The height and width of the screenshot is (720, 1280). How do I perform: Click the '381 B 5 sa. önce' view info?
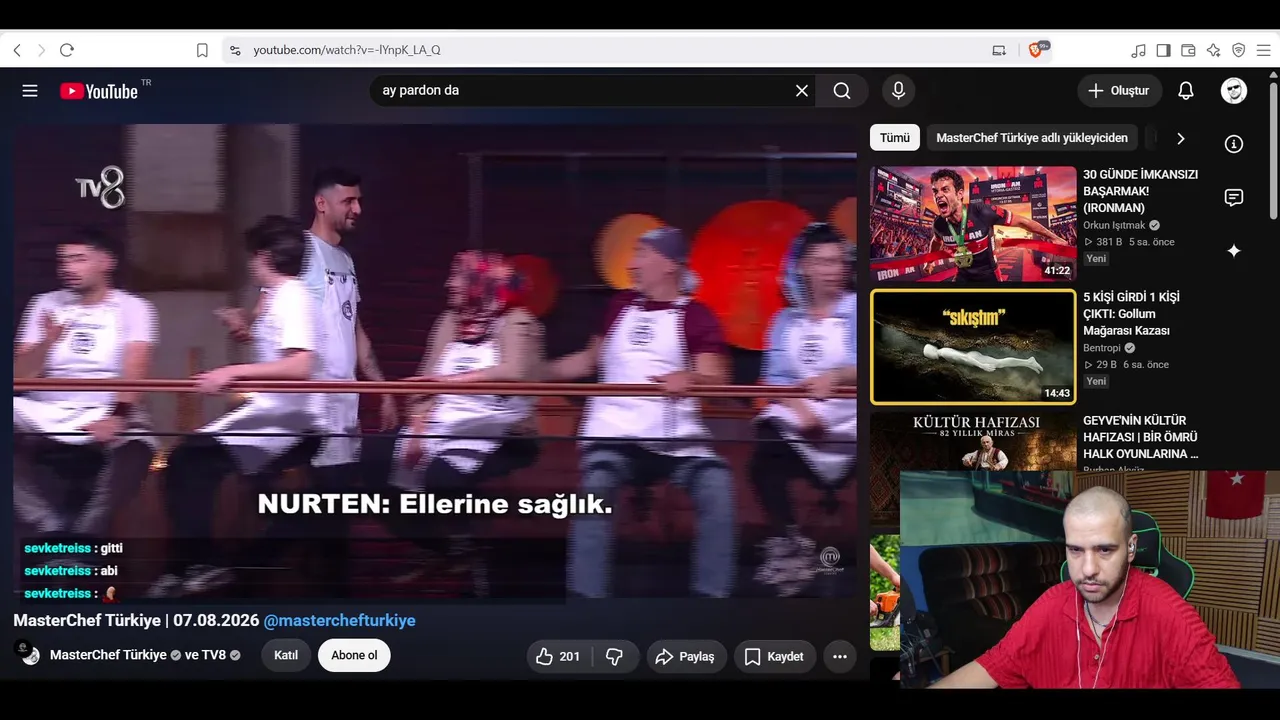point(1129,242)
